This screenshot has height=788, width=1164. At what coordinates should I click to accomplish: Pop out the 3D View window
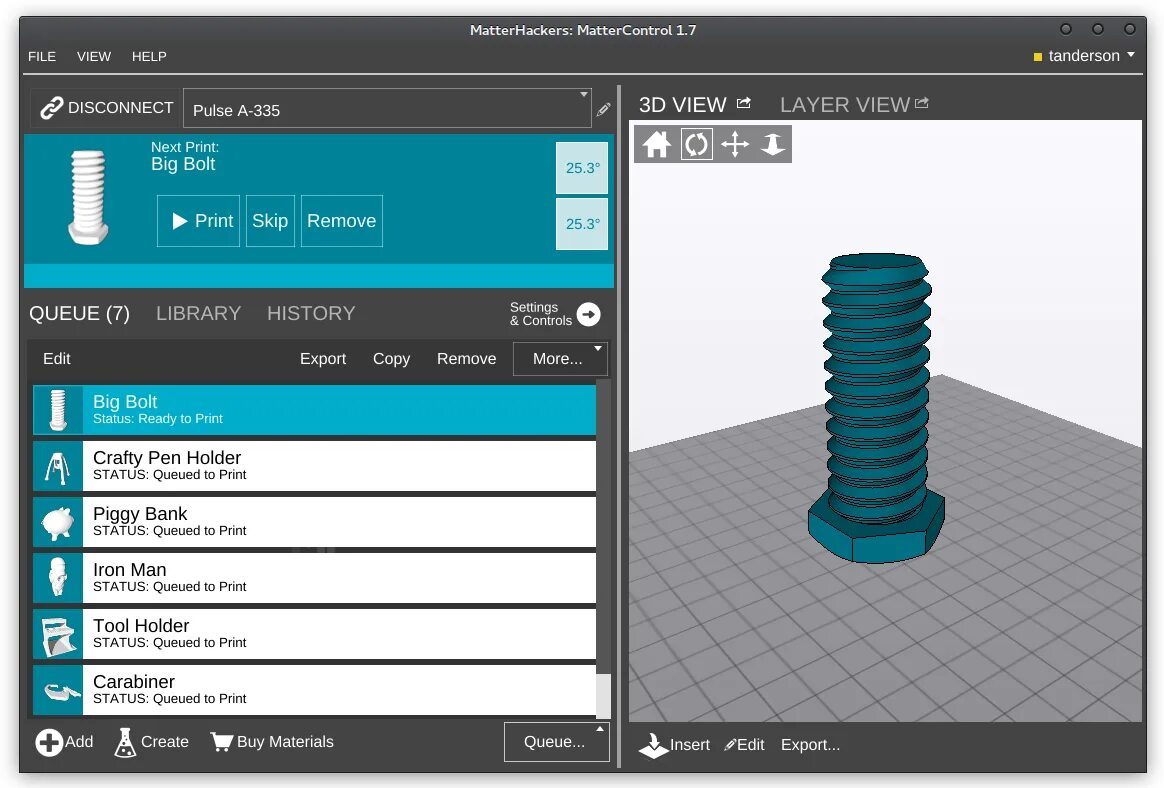pos(744,103)
